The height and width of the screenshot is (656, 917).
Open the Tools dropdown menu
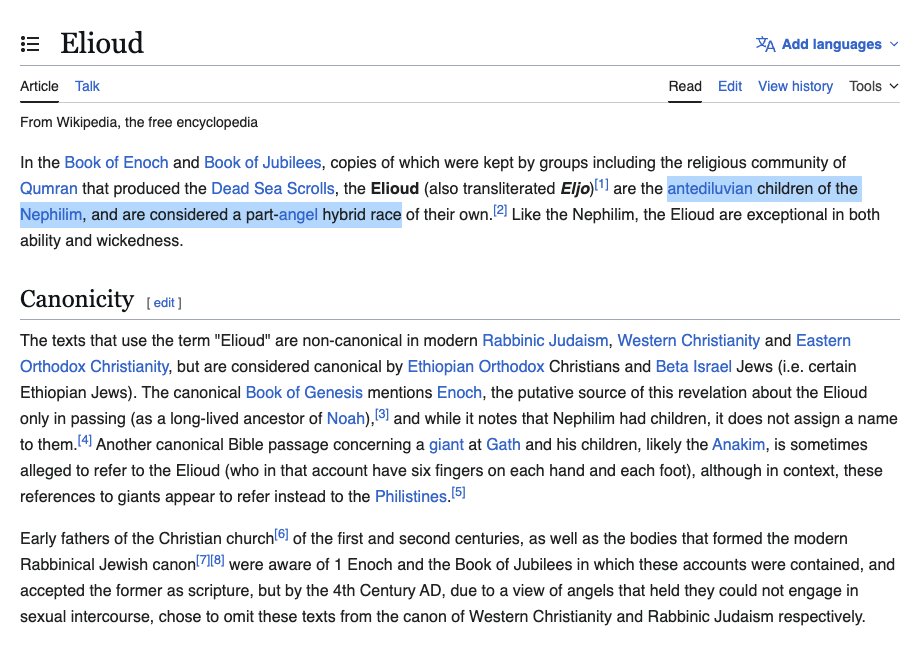coord(874,86)
